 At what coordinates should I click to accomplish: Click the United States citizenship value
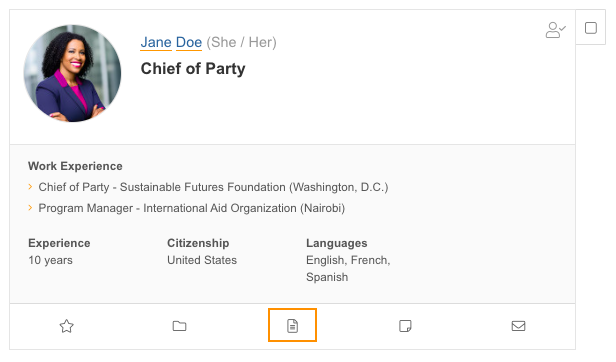[x=202, y=260]
